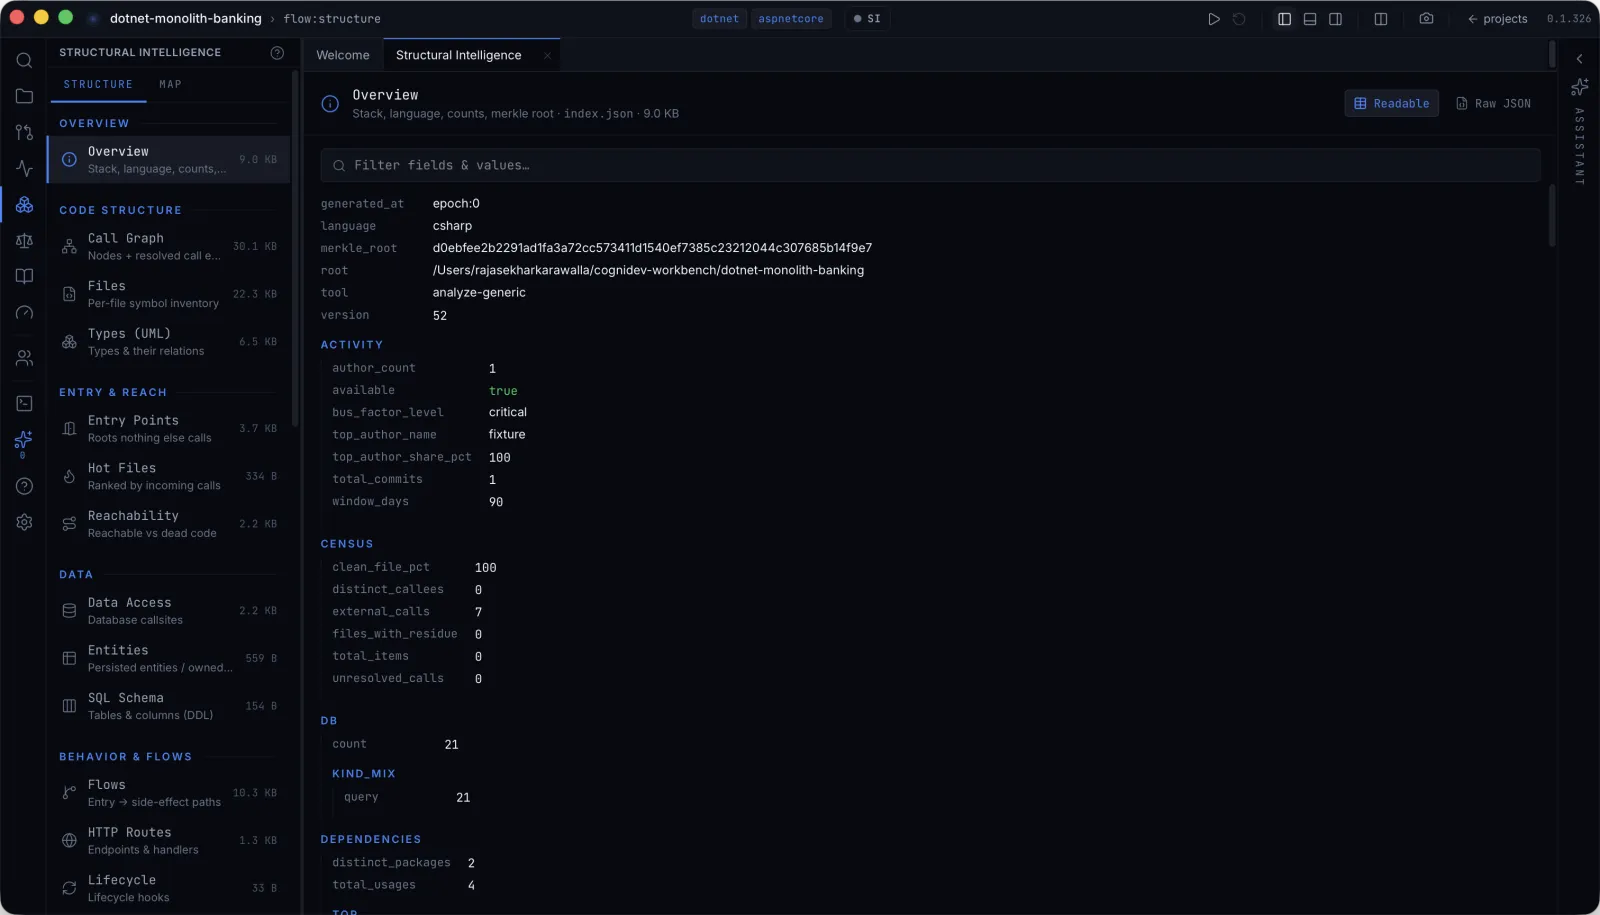Click the SI status indicator

click(867, 19)
